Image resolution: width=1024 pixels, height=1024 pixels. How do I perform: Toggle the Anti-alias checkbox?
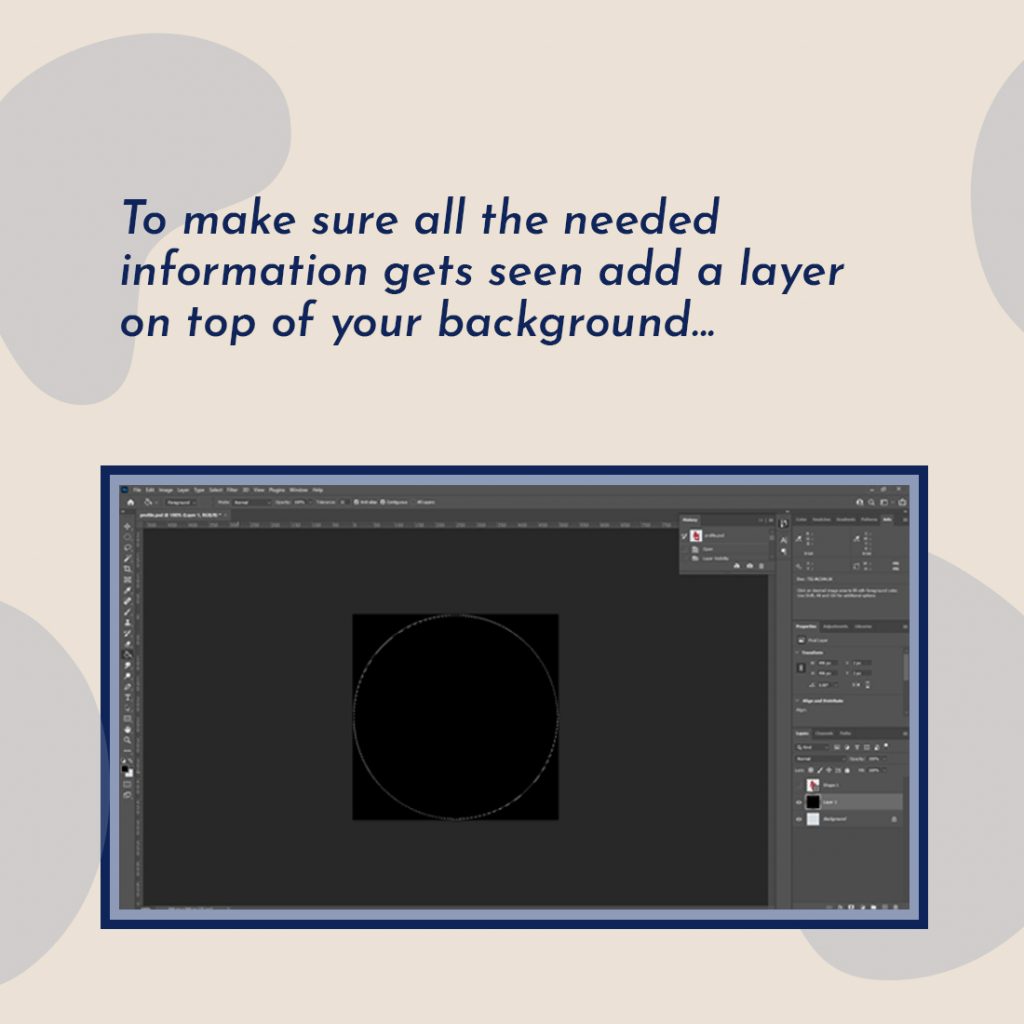click(x=356, y=502)
